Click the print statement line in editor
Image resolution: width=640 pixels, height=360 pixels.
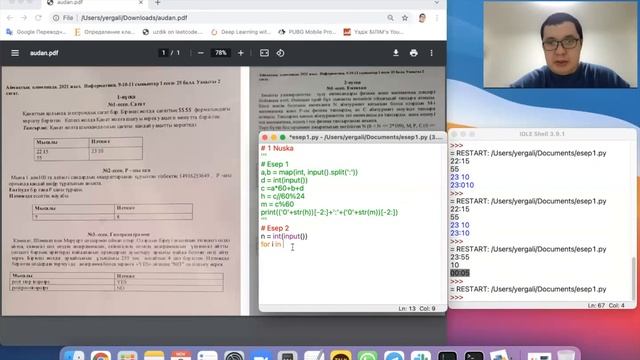pos(329,212)
